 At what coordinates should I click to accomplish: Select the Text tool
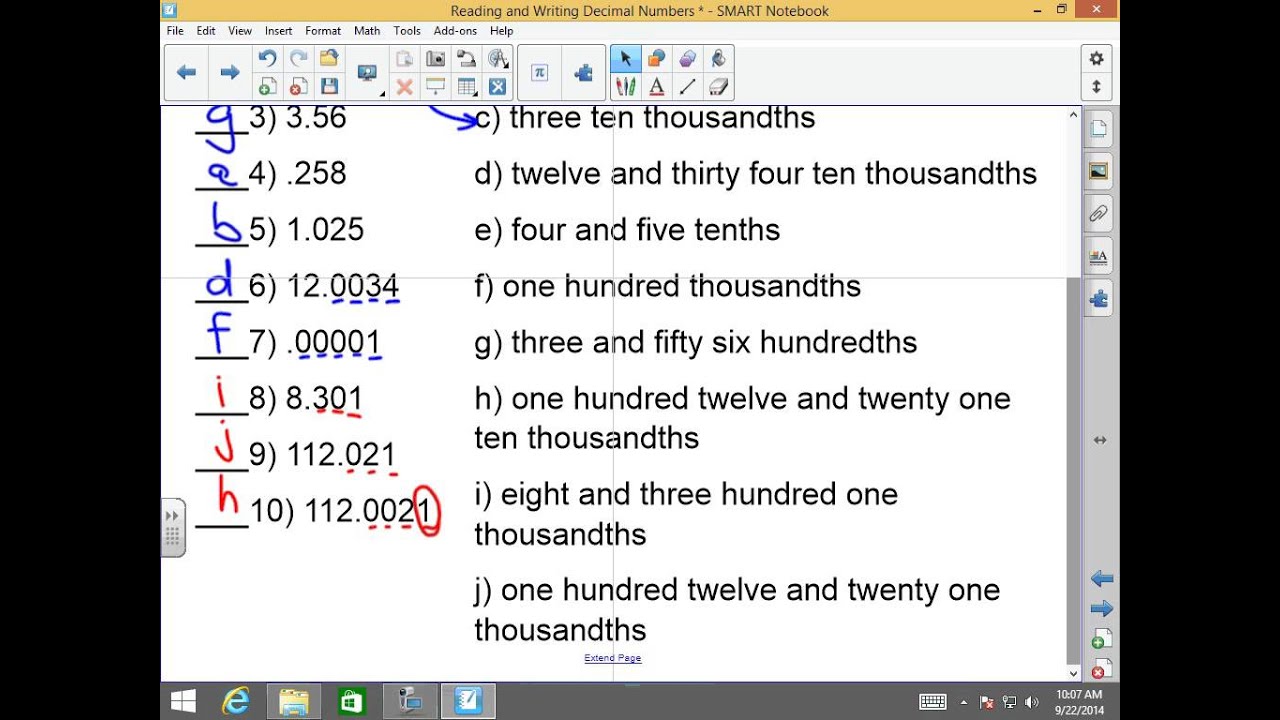pyautogui.click(x=656, y=87)
